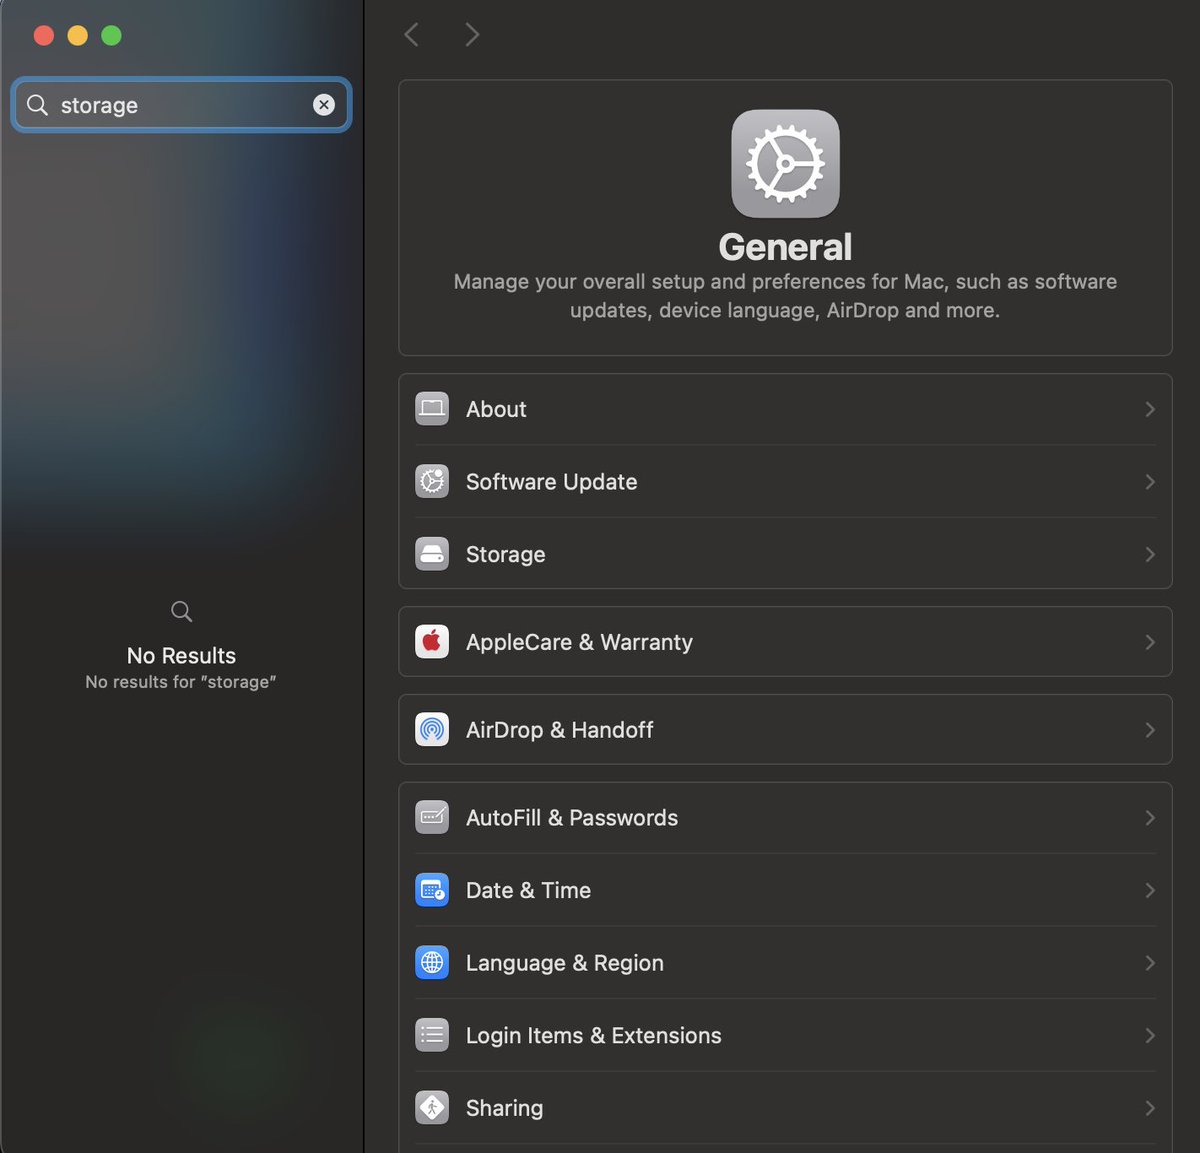Click the large General gear icon
Screen dimensions: 1200x1153
tap(785, 164)
